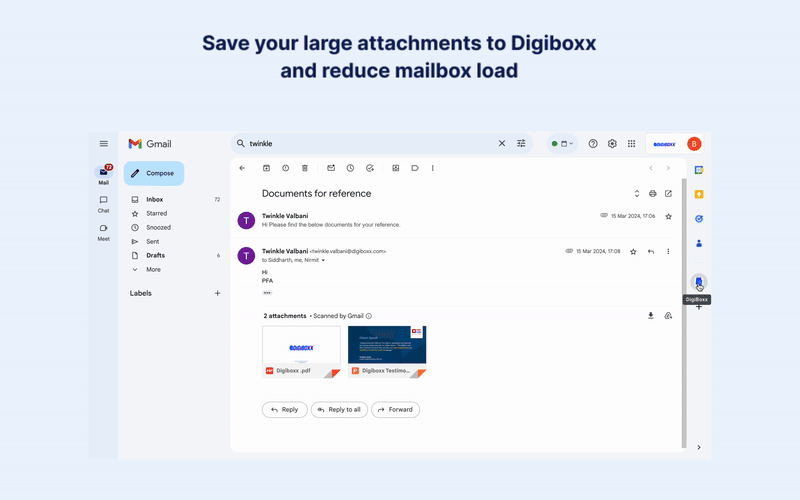Image resolution: width=800 pixels, height=500 pixels.
Task: Add a new label with plus icon
Action: pos(217,293)
